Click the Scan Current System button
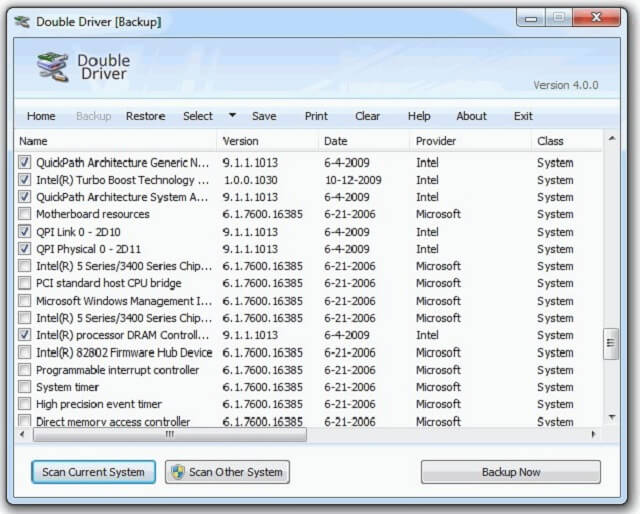Image resolution: width=640 pixels, height=514 pixels. tap(93, 472)
